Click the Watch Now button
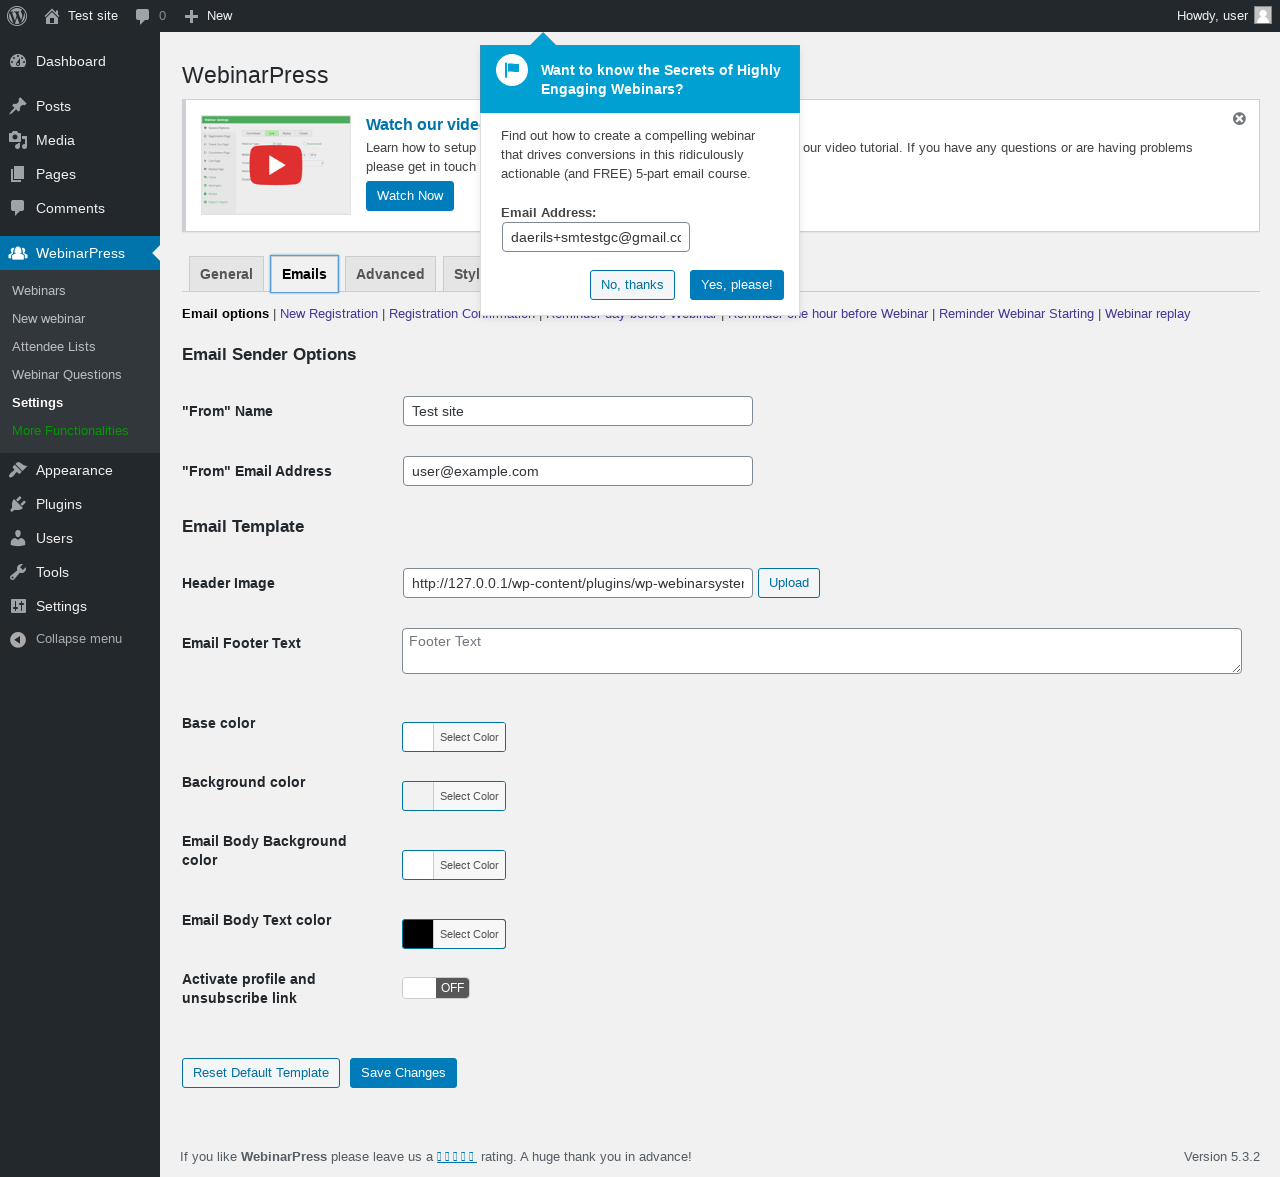 410,196
